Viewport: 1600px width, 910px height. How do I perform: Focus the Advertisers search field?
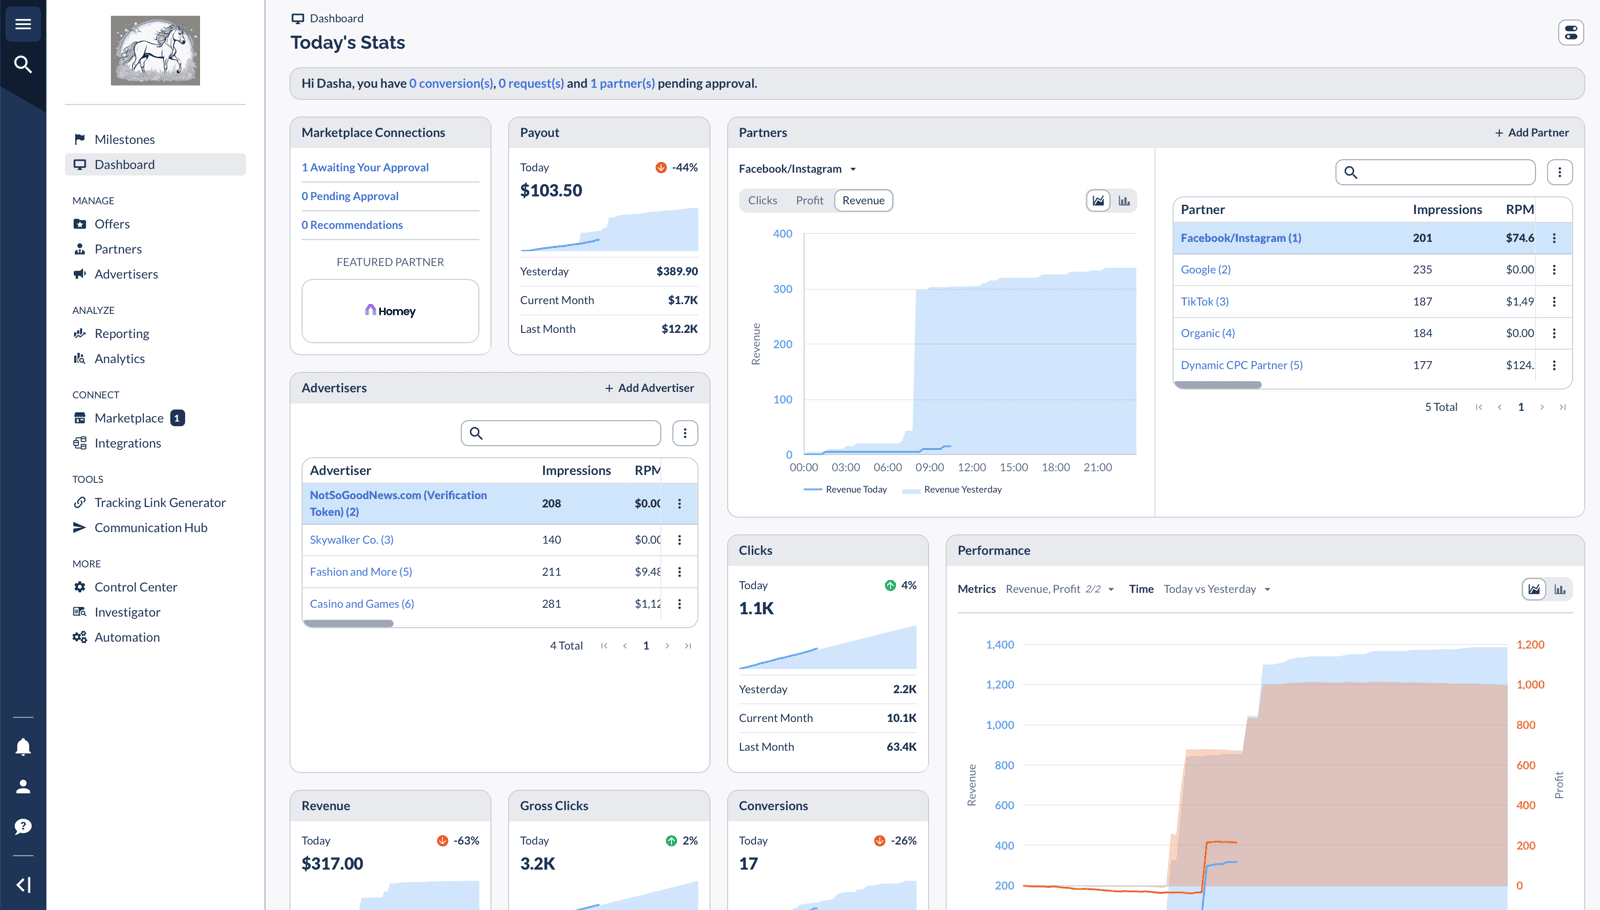[561, 433]
